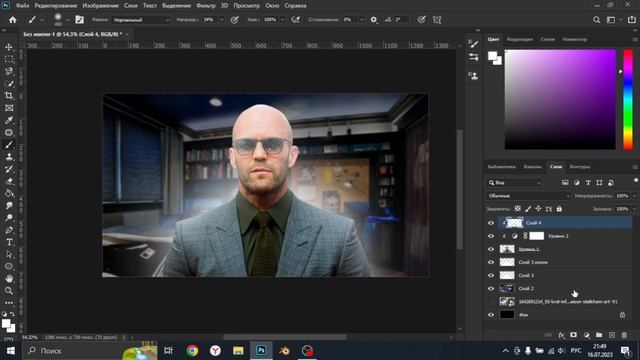Select the Clone Stamp tool

(x=9, y=157)
